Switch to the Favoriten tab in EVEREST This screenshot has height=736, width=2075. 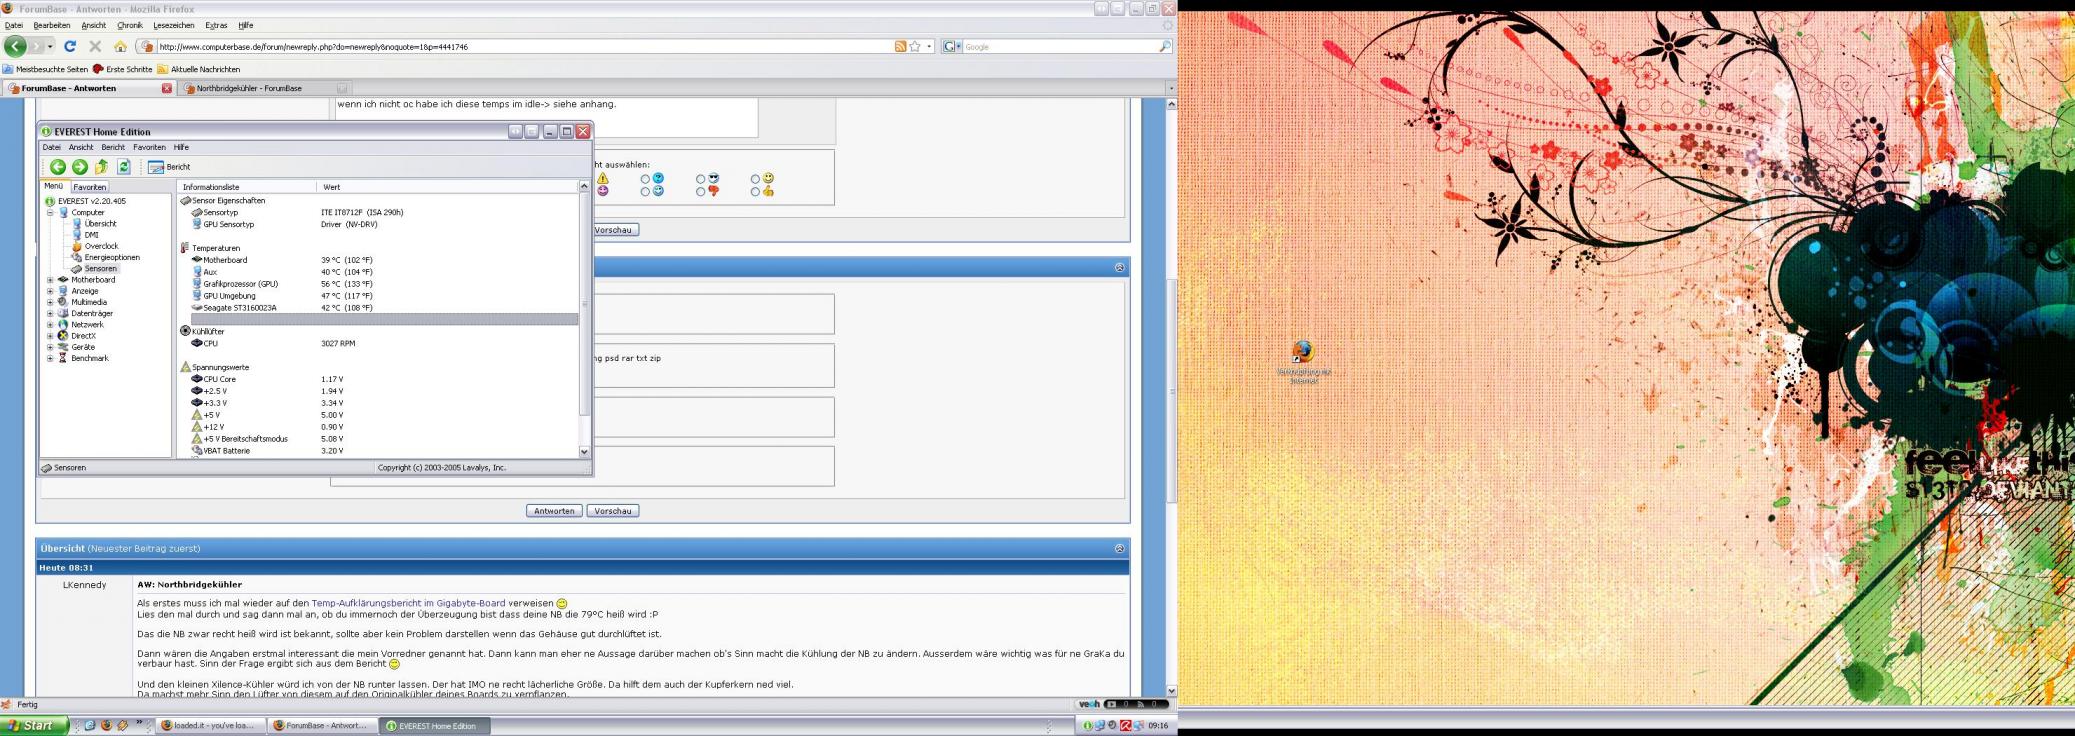pos(89,187)
